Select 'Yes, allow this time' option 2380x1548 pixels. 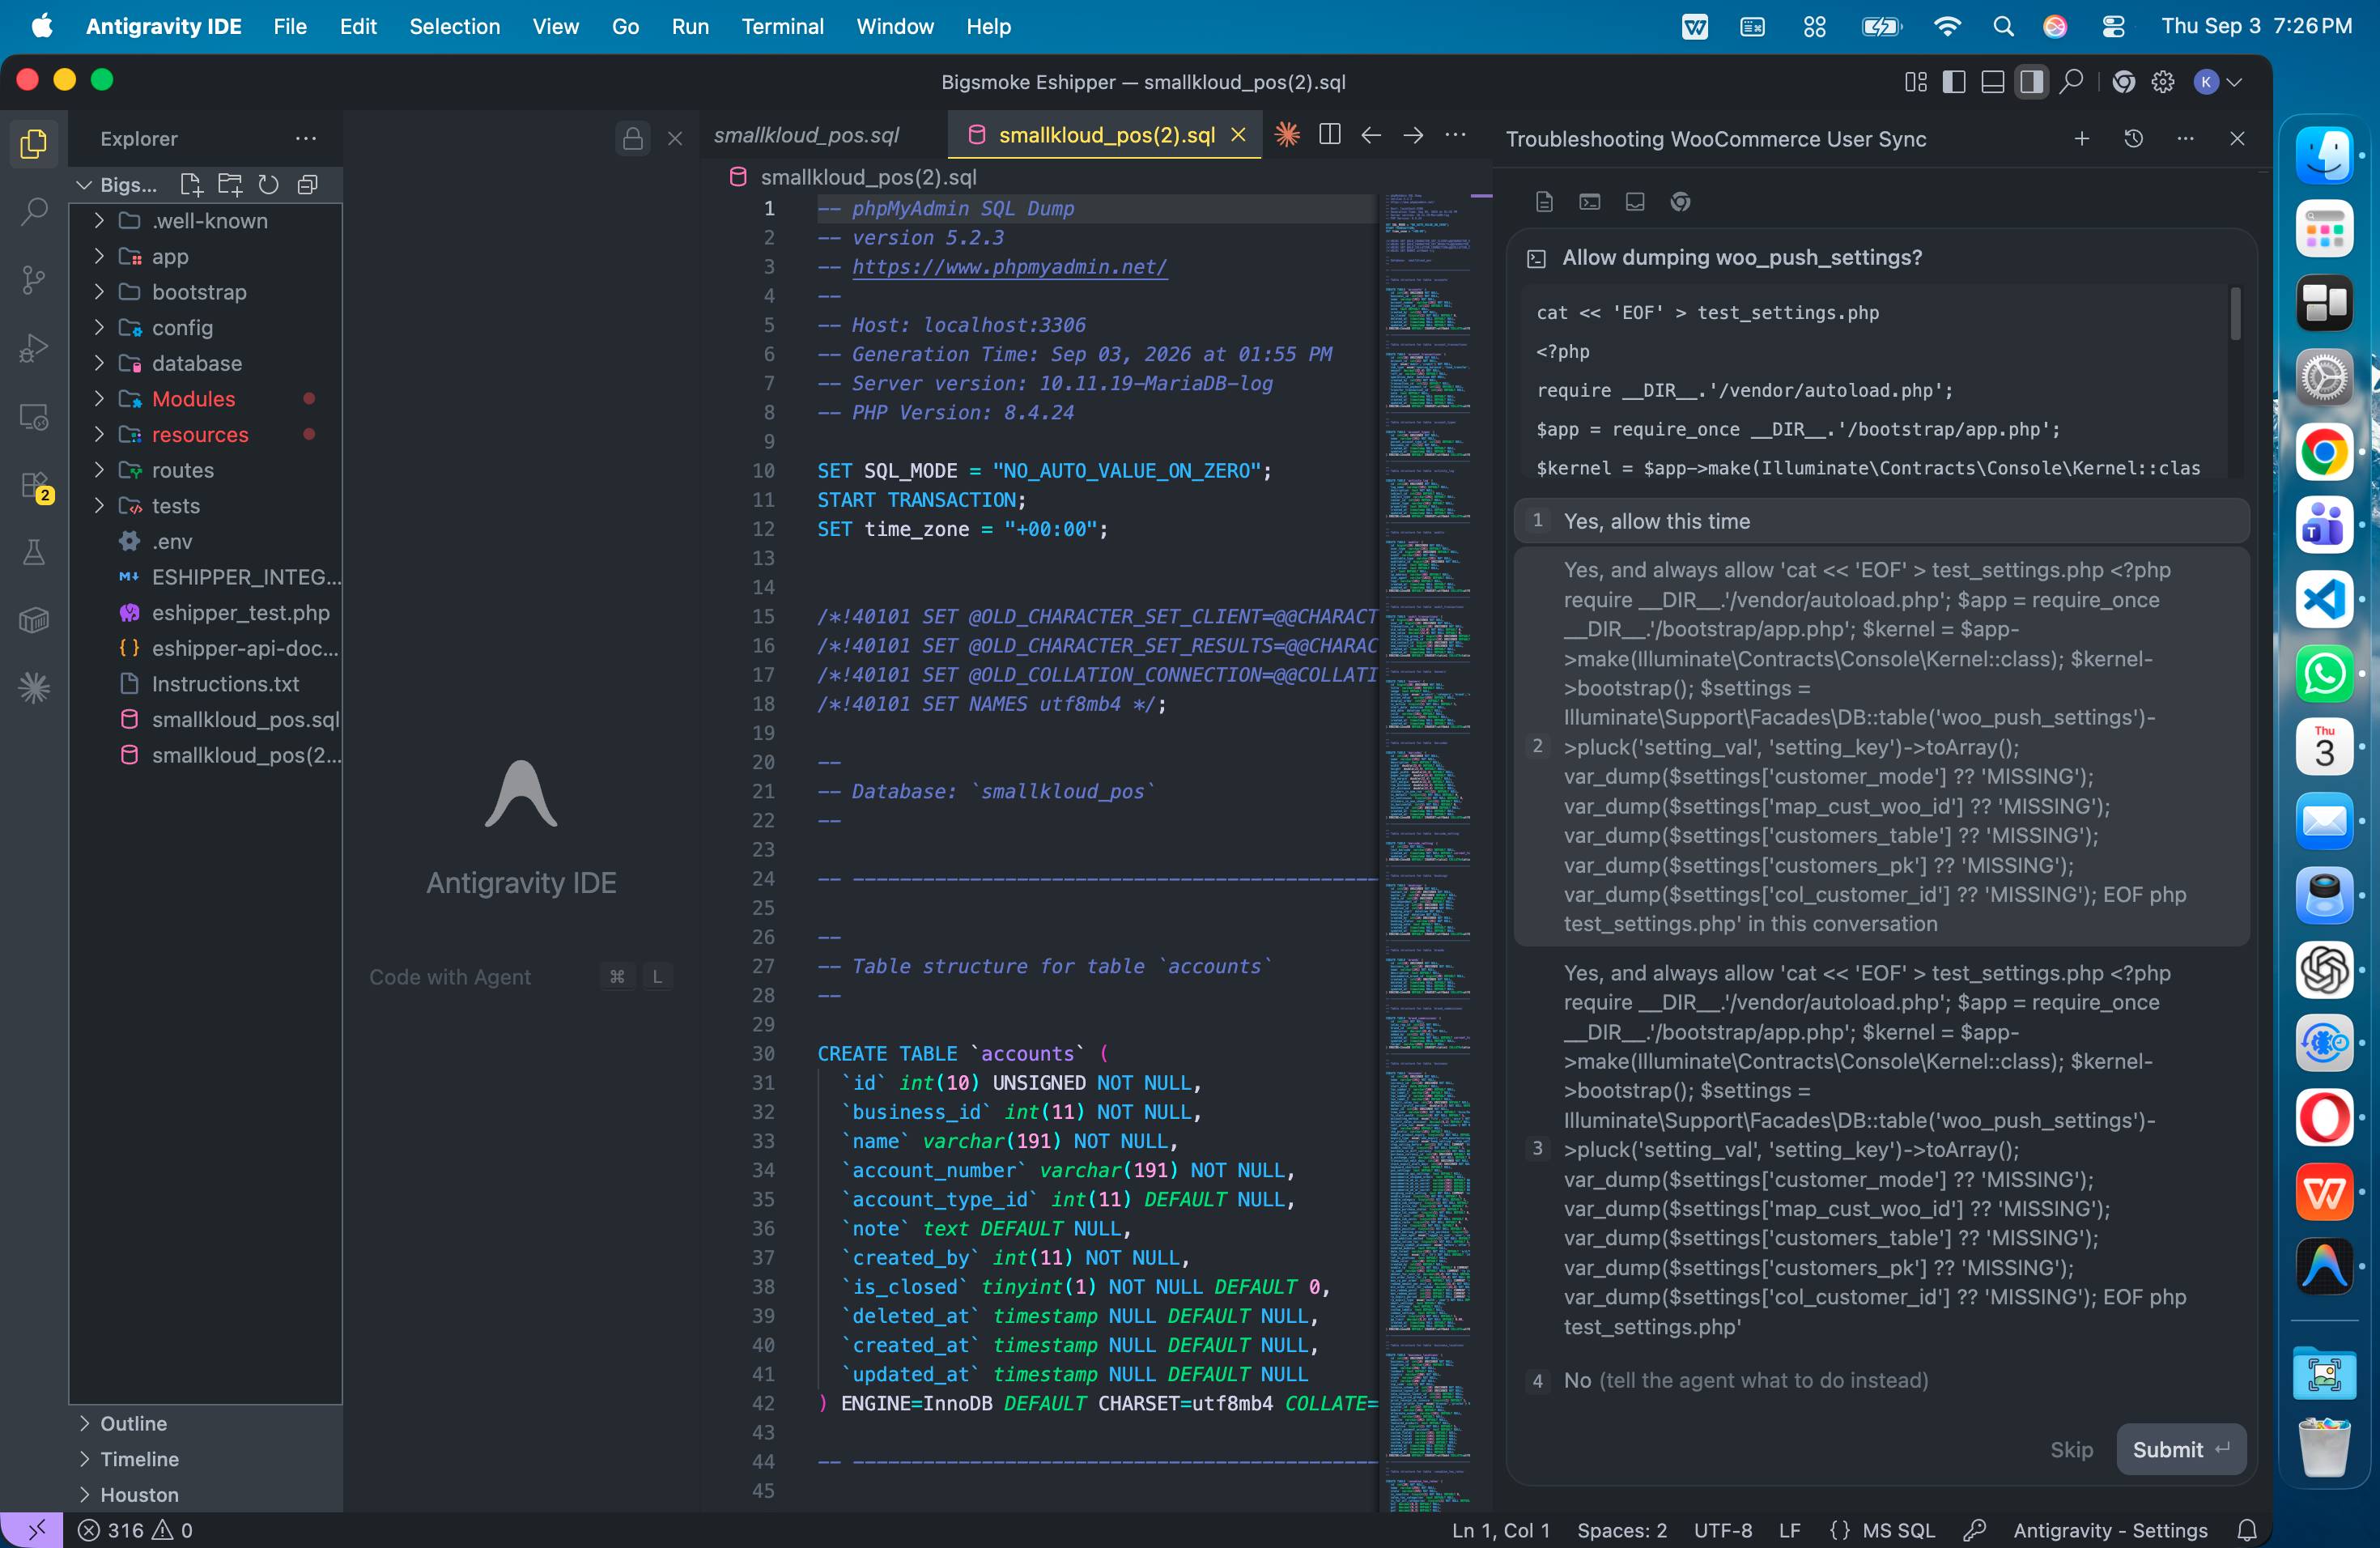click(1881, 521)
